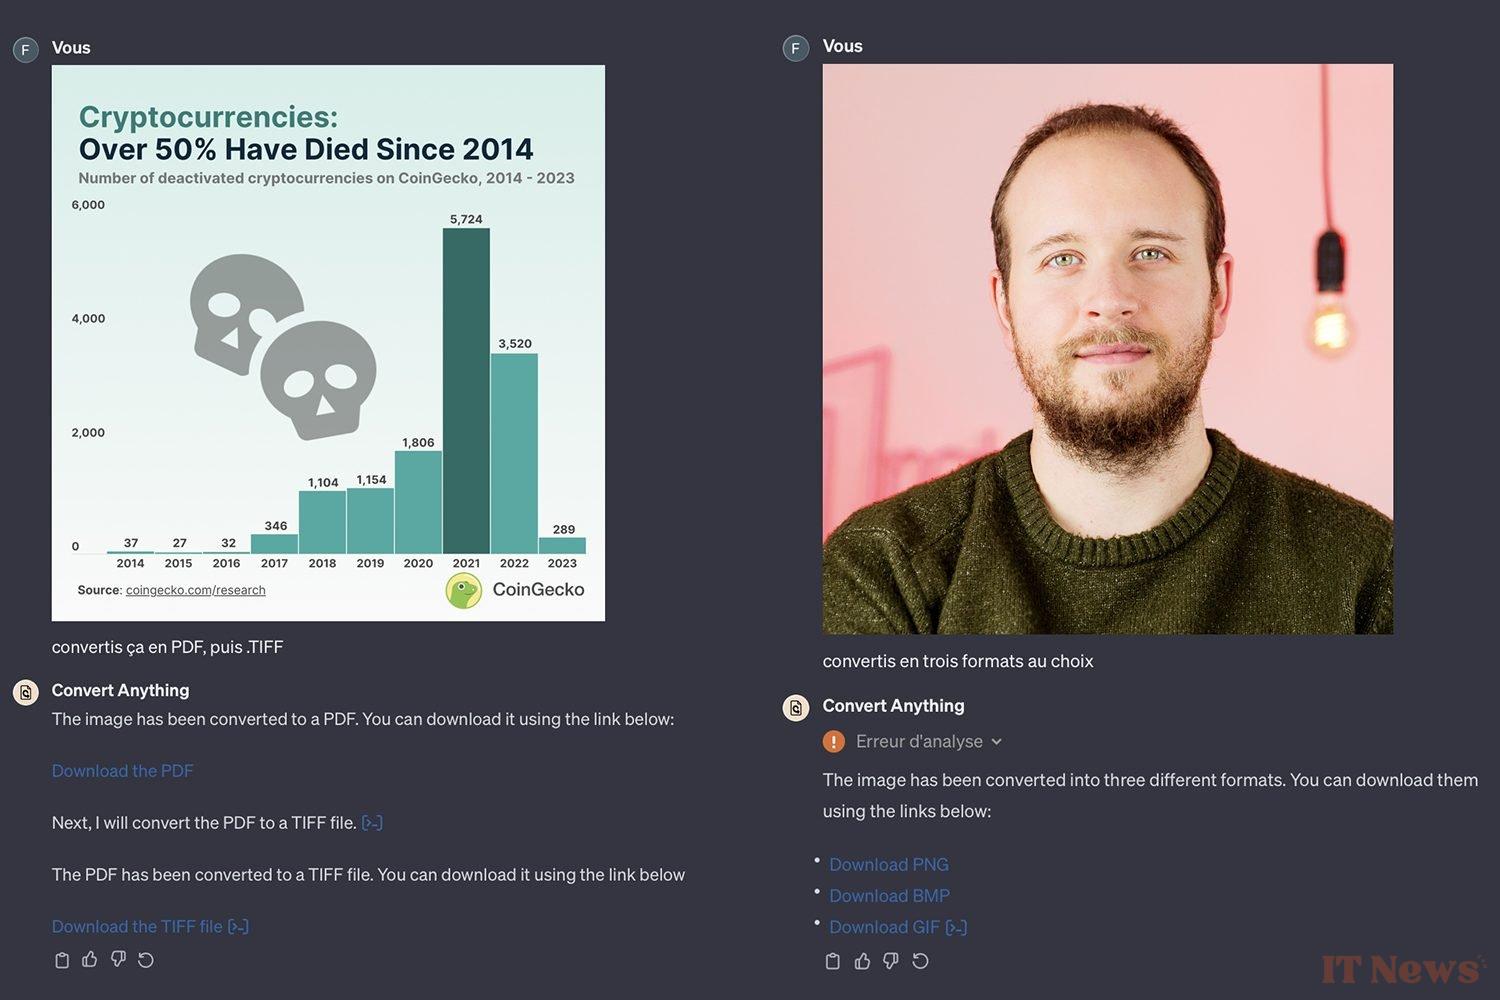1500x1000 pixels.
Task: Expand the "Erreur d'analyse" chevron
Action: (996, 742)
